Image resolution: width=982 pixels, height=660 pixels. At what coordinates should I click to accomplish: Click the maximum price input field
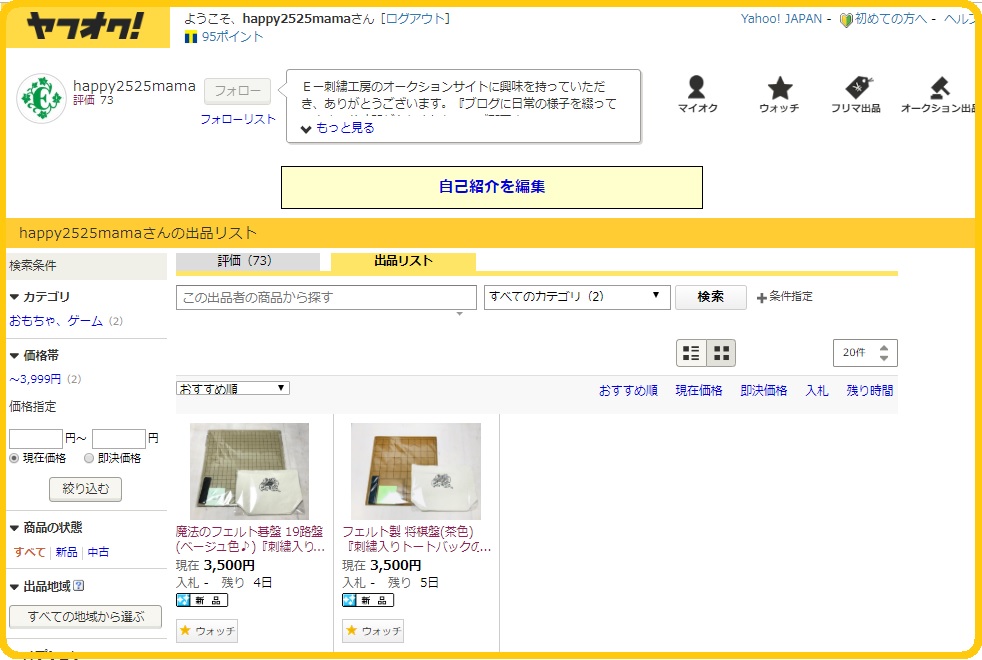[119, 438]
